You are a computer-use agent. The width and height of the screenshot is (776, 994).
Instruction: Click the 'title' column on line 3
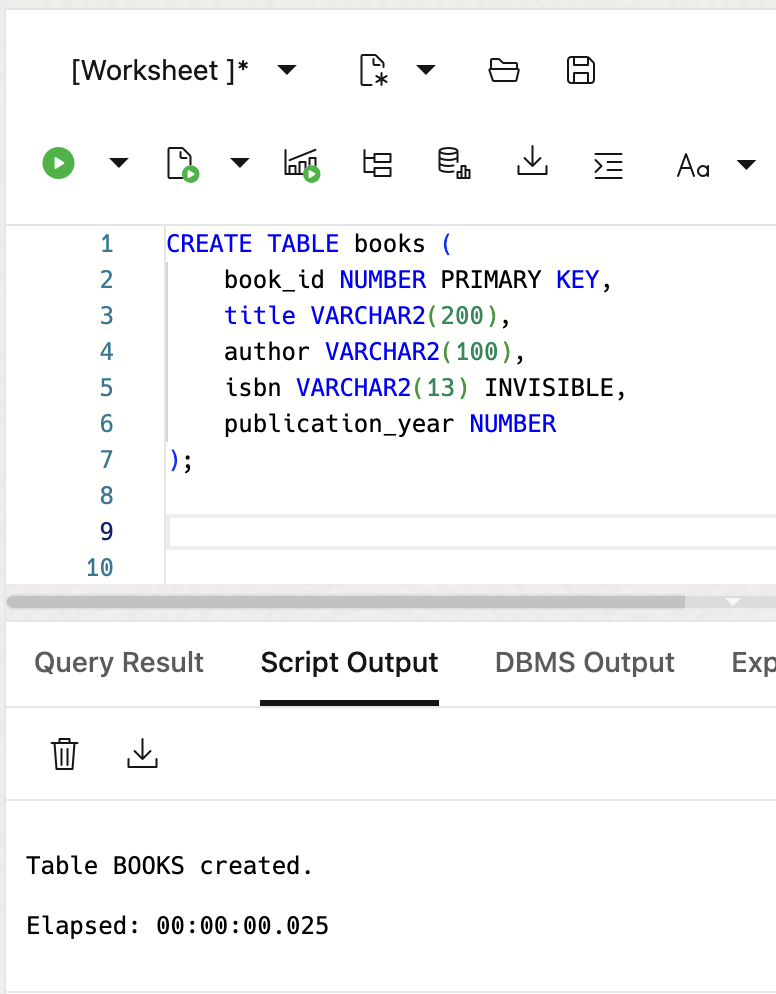260,316
